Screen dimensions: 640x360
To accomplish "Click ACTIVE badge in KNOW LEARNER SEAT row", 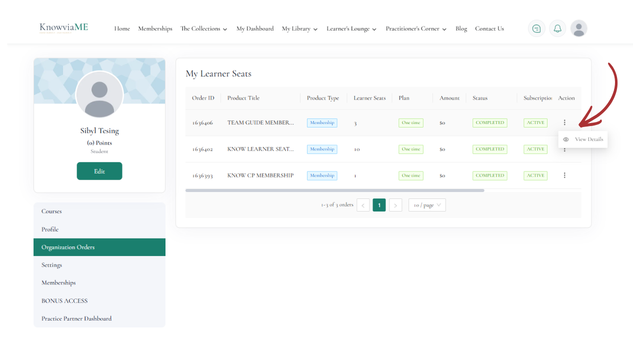I will click(x=536, y=149).
